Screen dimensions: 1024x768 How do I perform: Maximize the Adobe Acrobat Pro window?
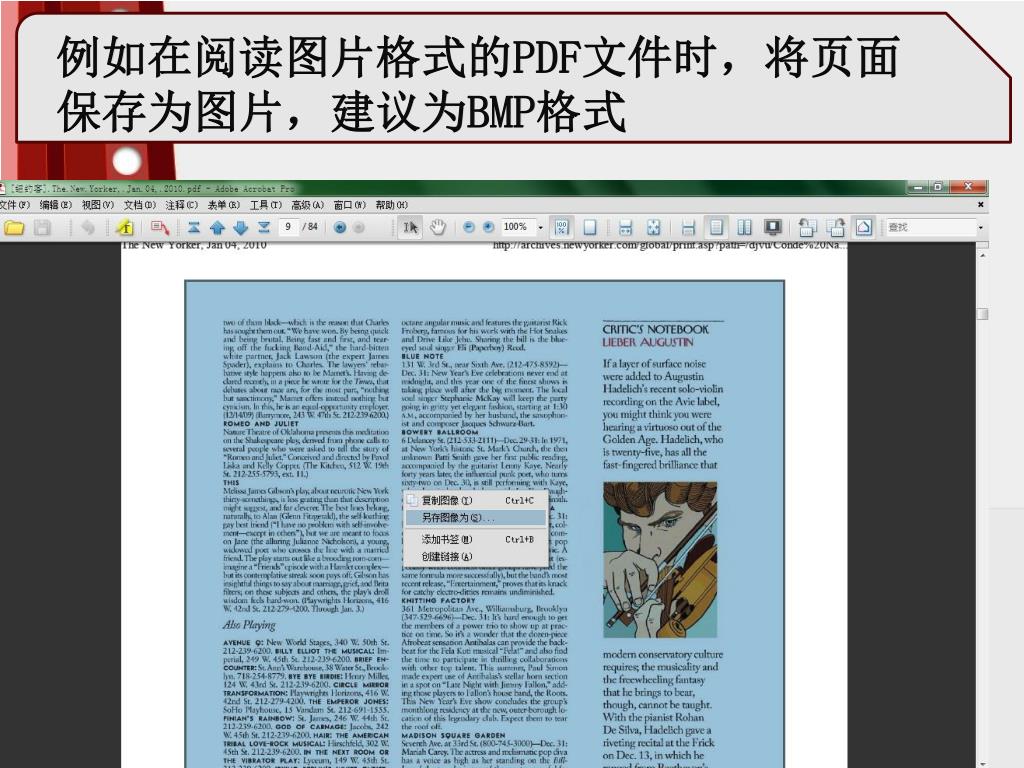tap(938, 187)
